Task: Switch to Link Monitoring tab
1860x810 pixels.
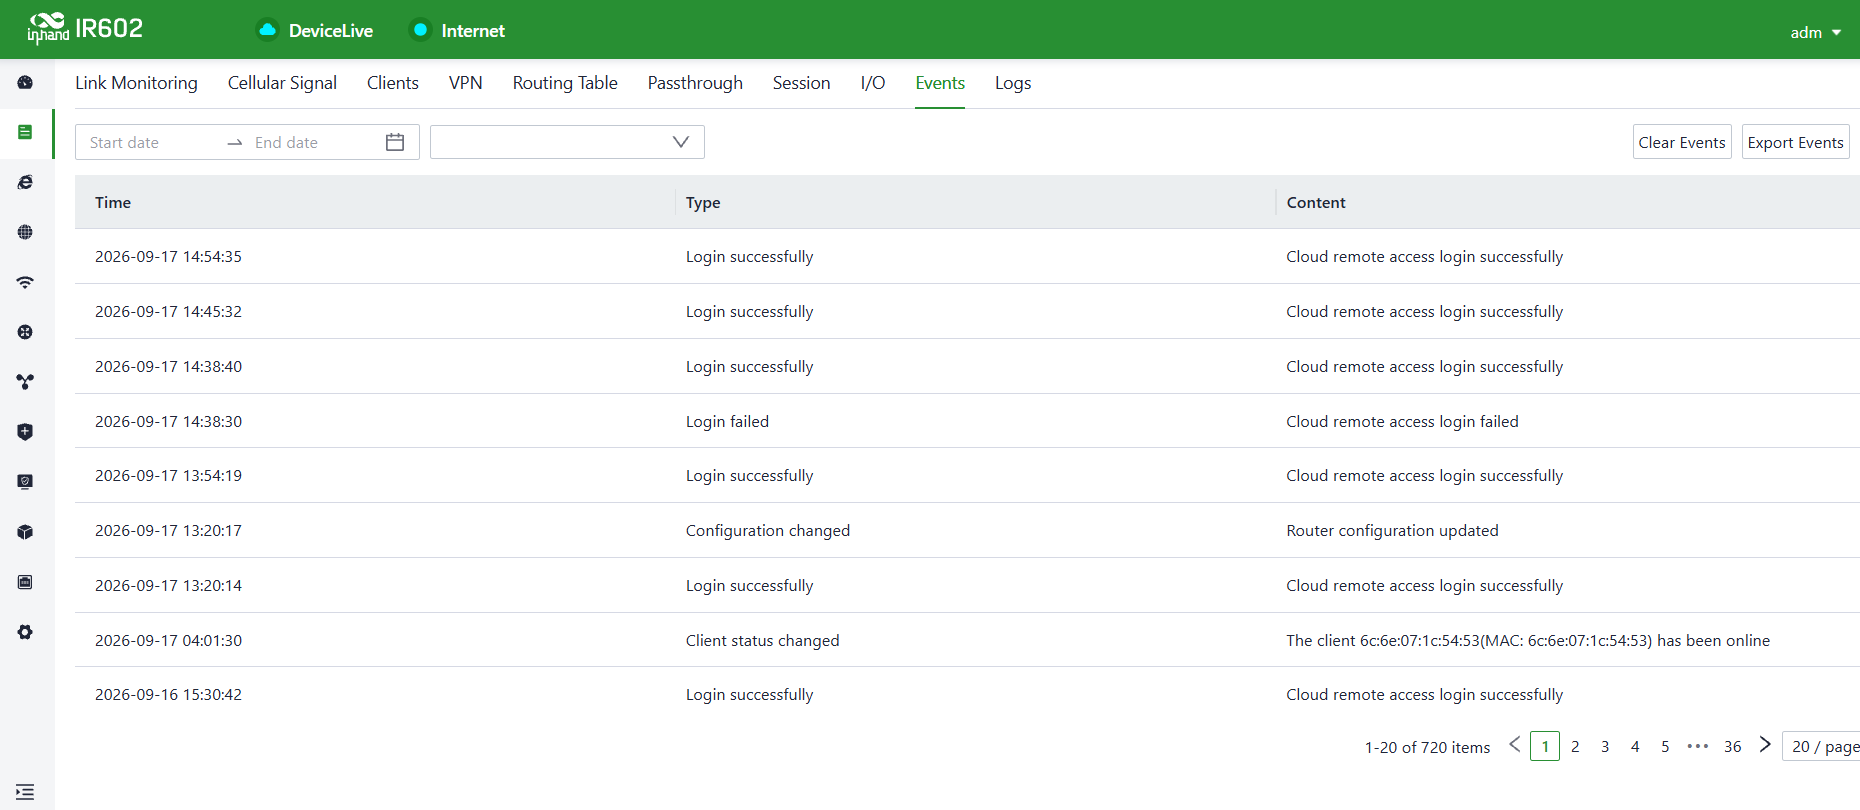Action: point(136,83)
